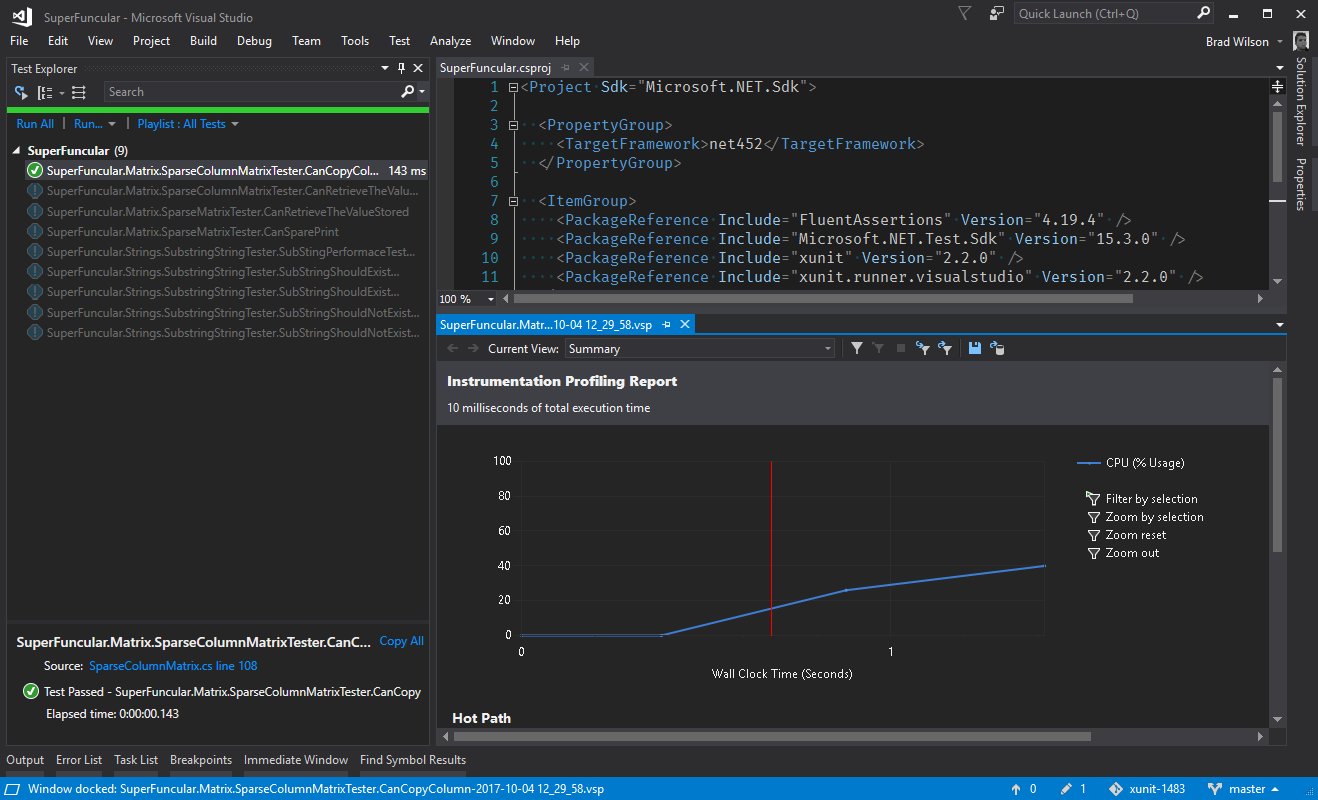Click the dimmed clear filter funnel icon
This screenshot has height=800, width=1318.
click(879, 348)
